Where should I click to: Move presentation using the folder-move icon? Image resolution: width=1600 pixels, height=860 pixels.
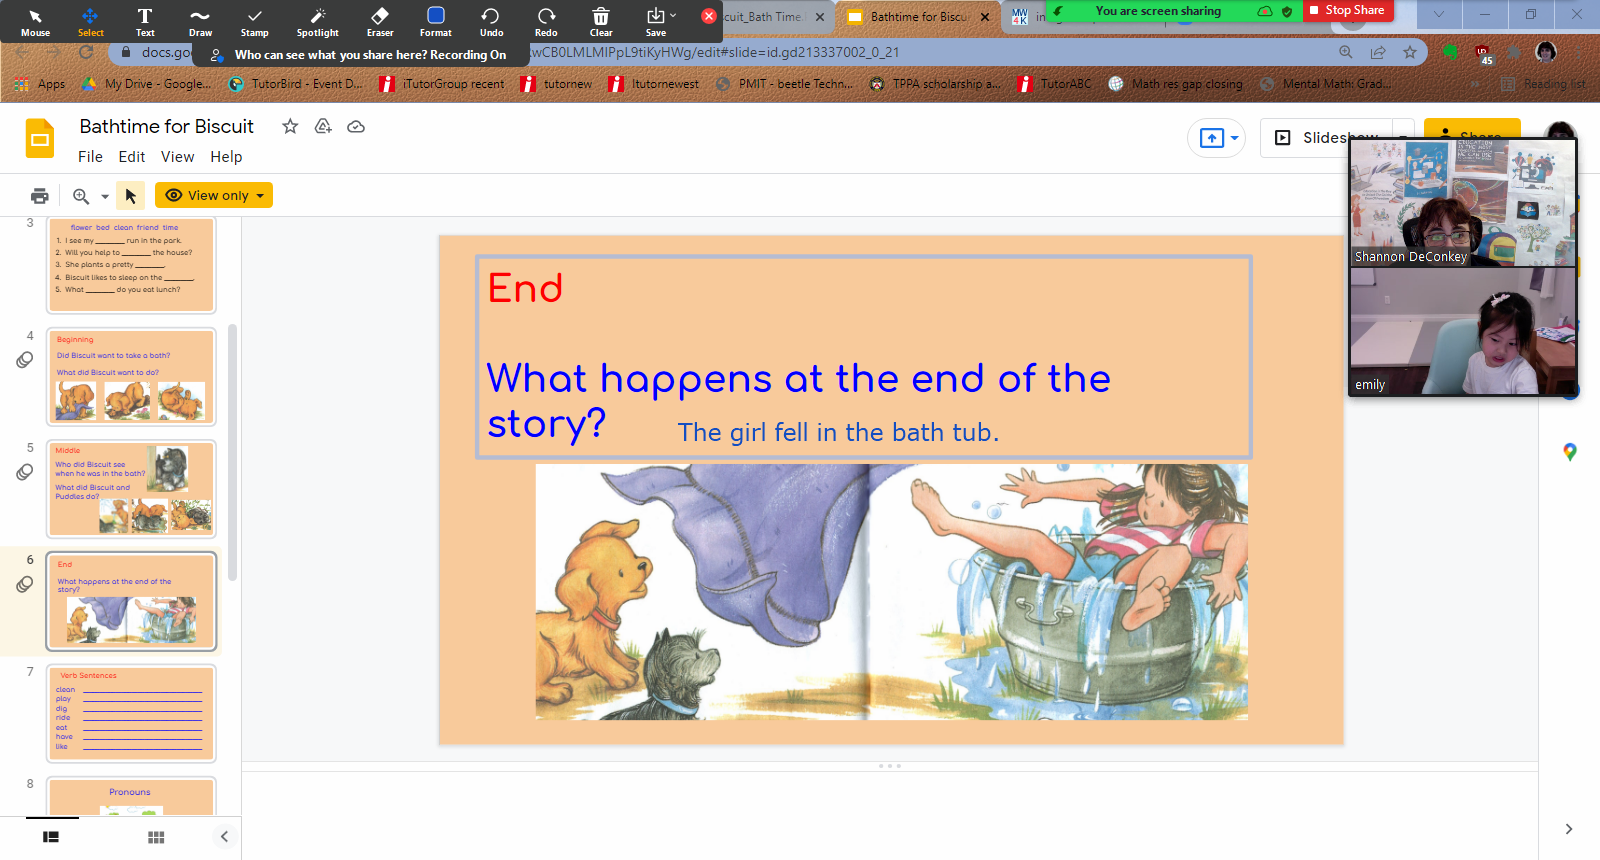click(x=323, y=126)
